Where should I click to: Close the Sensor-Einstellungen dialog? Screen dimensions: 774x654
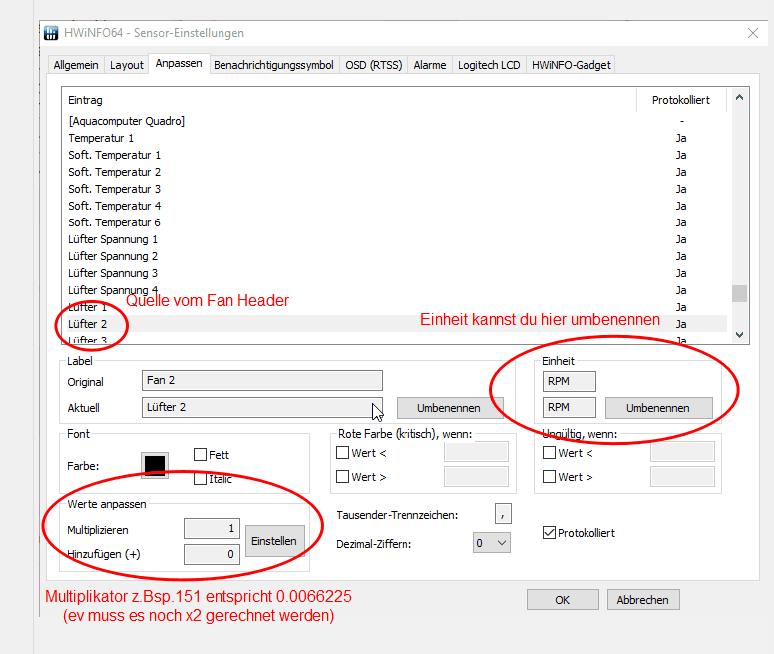pyautogui.click(x=753, y=33)
